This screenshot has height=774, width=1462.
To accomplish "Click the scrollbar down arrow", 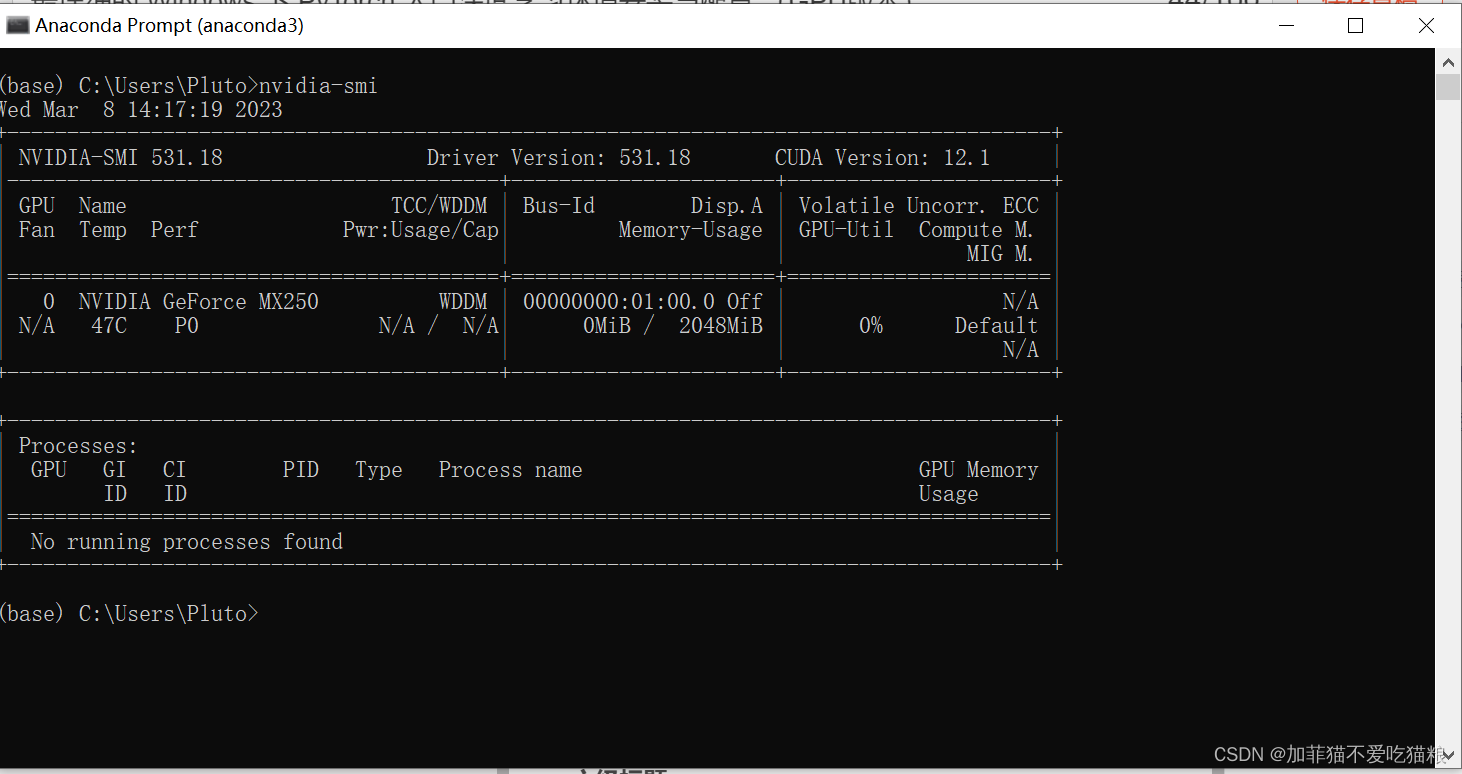I will [1448, 757].
